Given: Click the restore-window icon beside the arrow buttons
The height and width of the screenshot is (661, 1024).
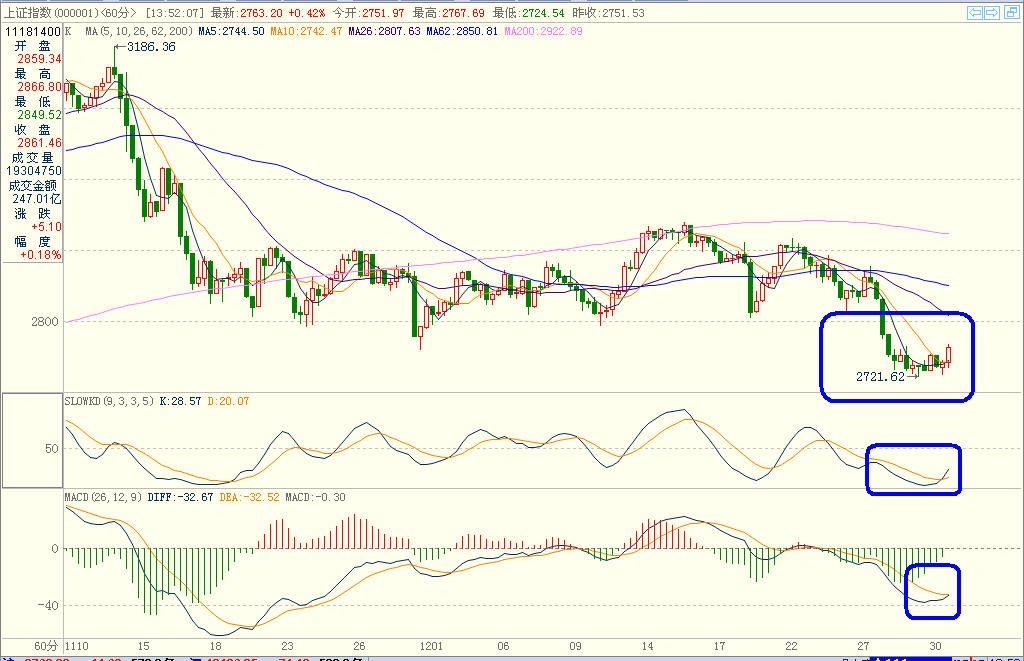Looking at the screenshot, I should [1012, 12].
